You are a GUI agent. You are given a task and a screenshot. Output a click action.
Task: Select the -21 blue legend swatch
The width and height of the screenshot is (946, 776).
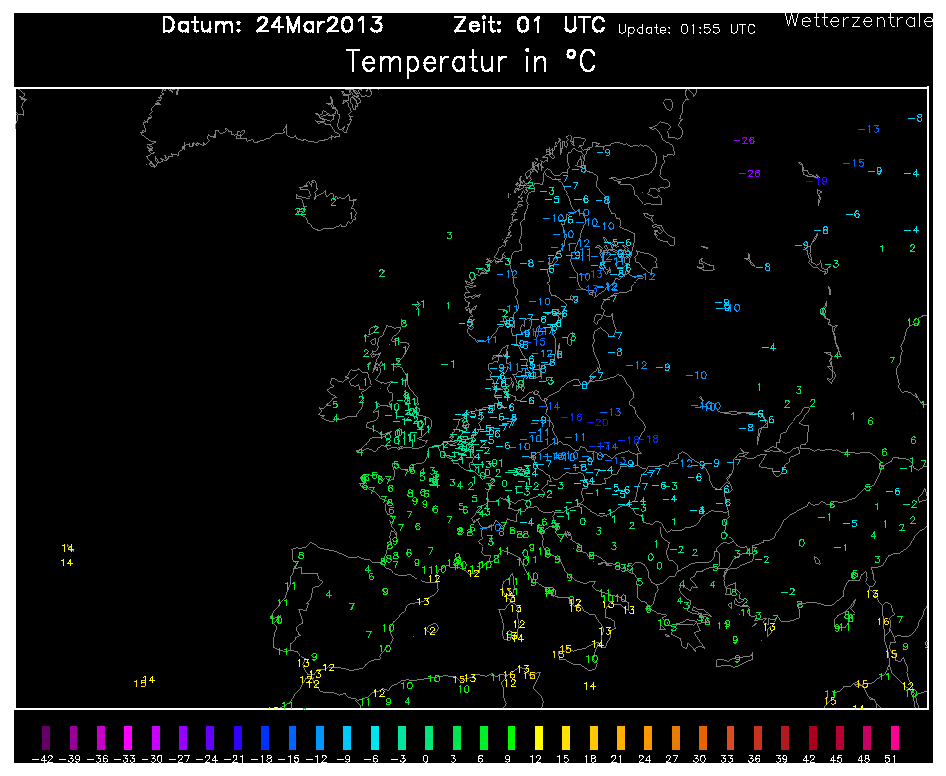pyautogui.click(x=238, y=737)
